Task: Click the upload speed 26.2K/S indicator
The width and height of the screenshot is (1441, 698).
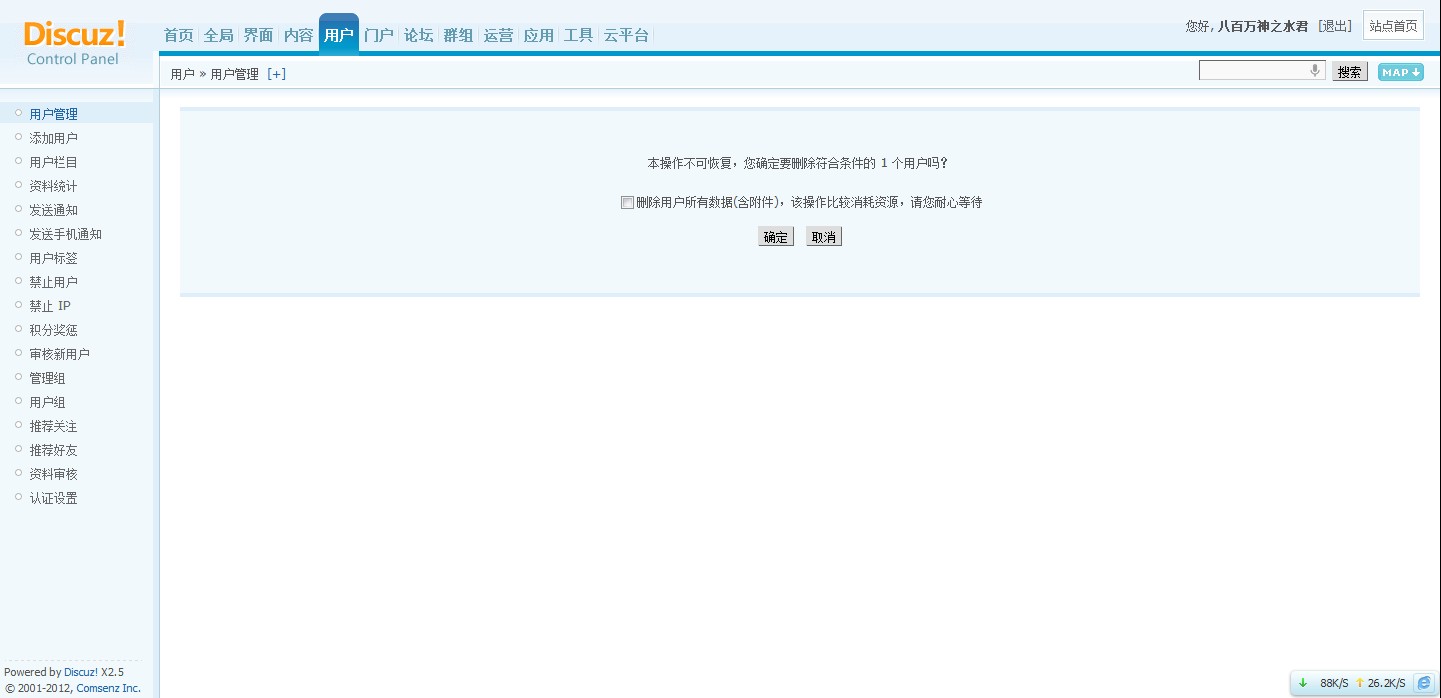Action: (x=1386, y=683)
